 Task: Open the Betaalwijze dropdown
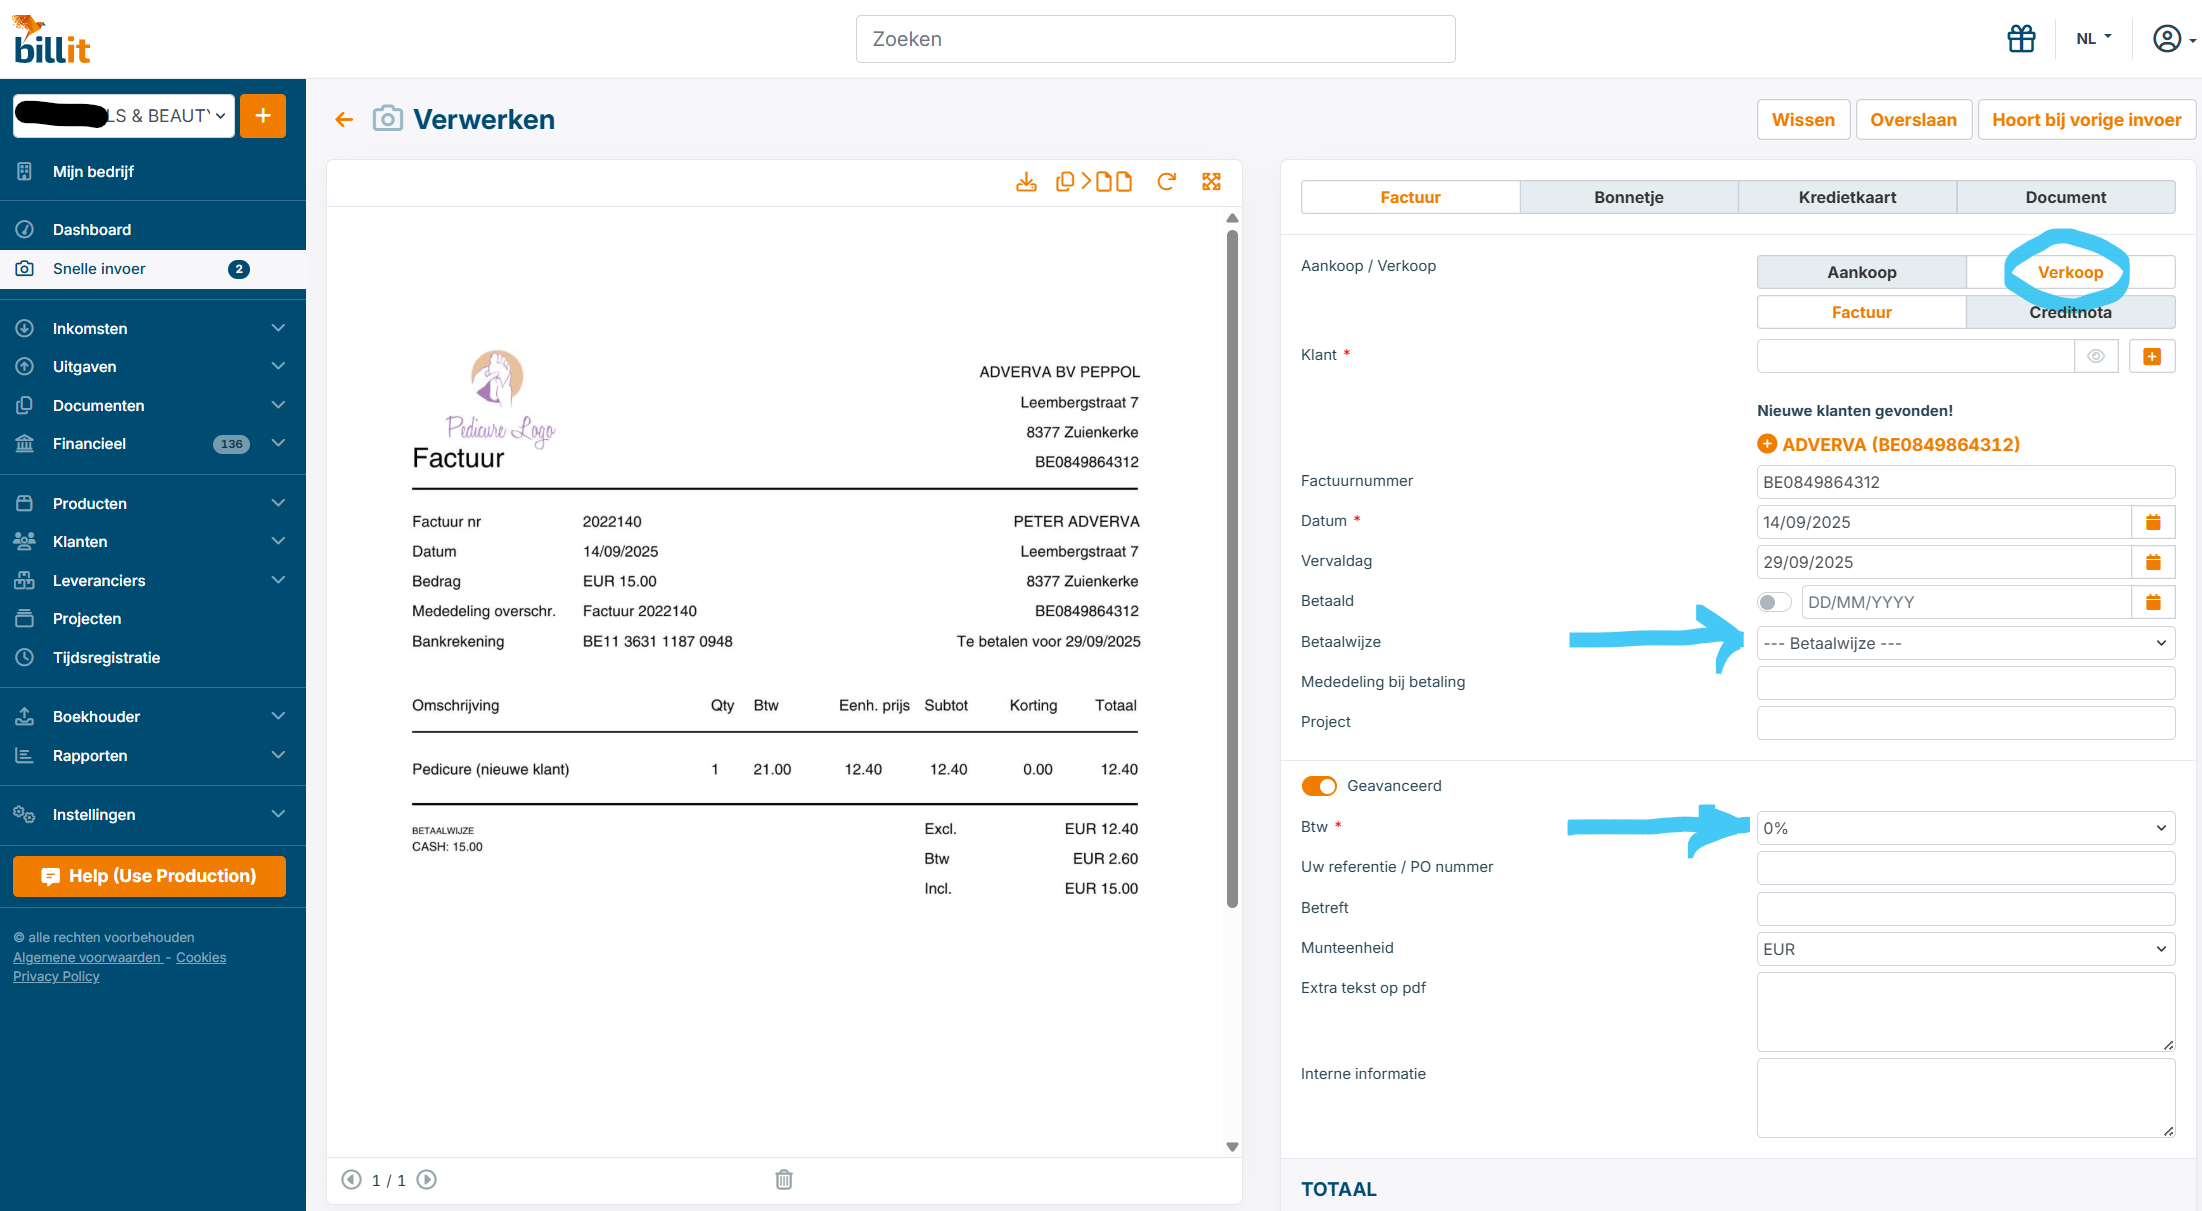click(x=1965, y=643)
